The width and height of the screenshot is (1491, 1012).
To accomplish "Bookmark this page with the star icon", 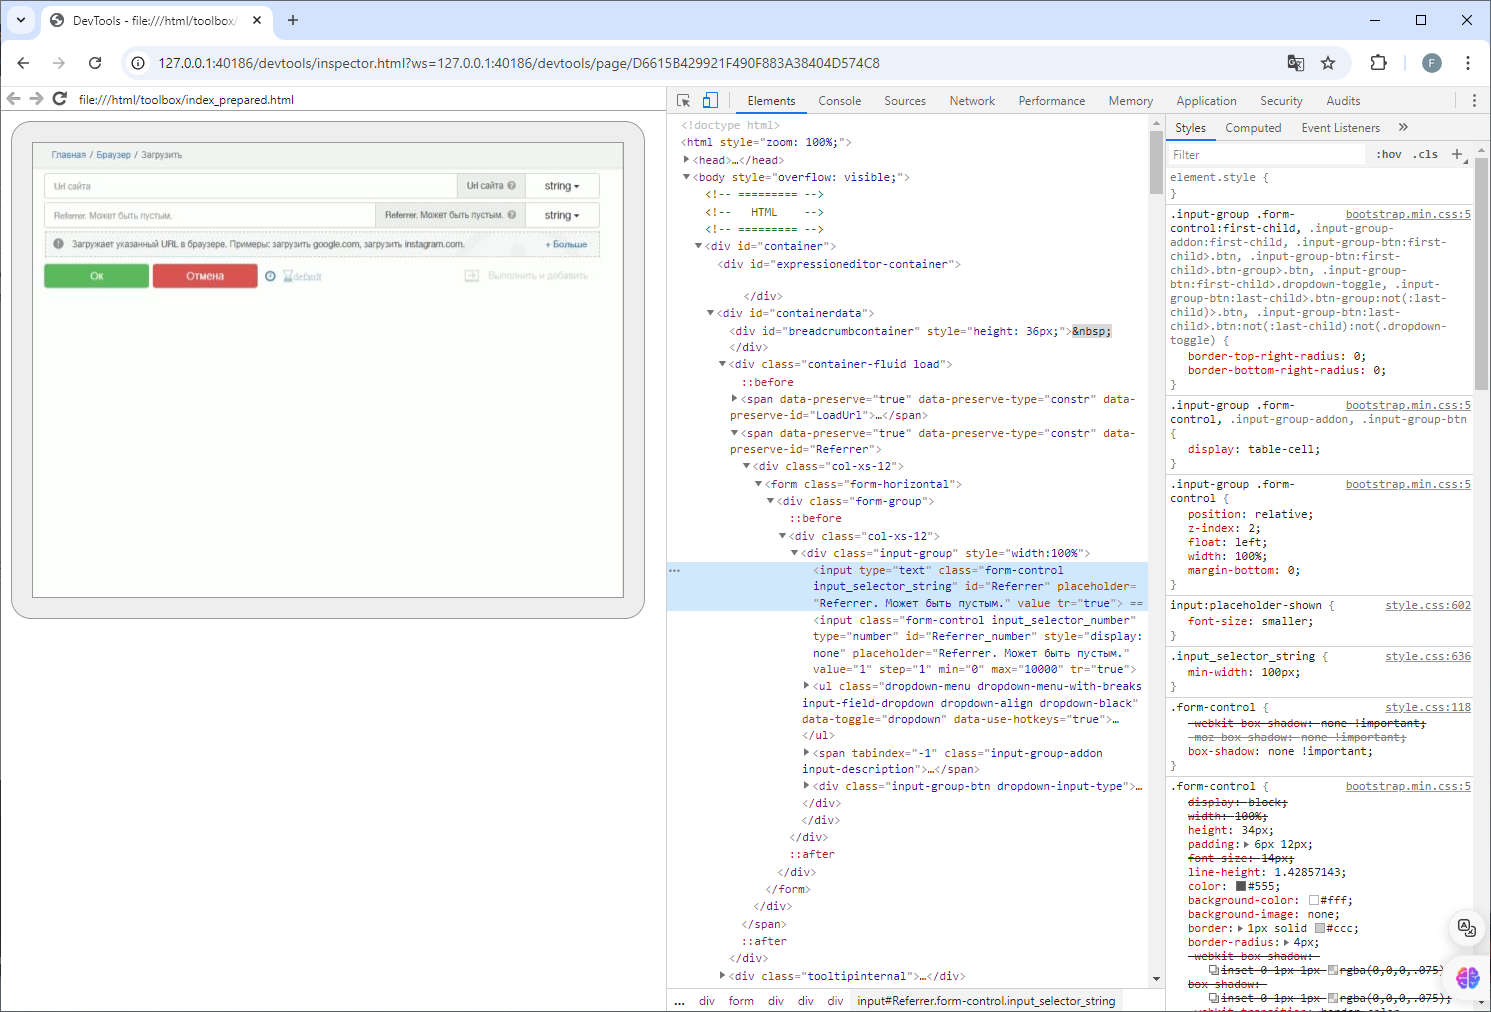I will pos(1328,63).
